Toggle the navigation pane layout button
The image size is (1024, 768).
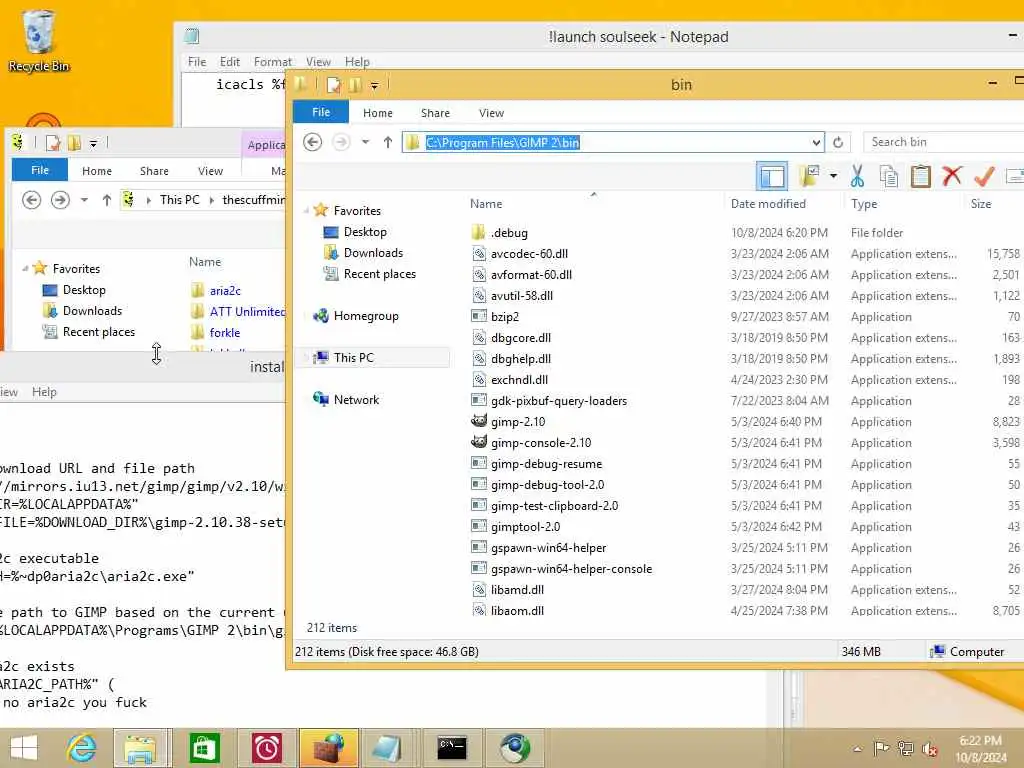[x=772, y=176]
